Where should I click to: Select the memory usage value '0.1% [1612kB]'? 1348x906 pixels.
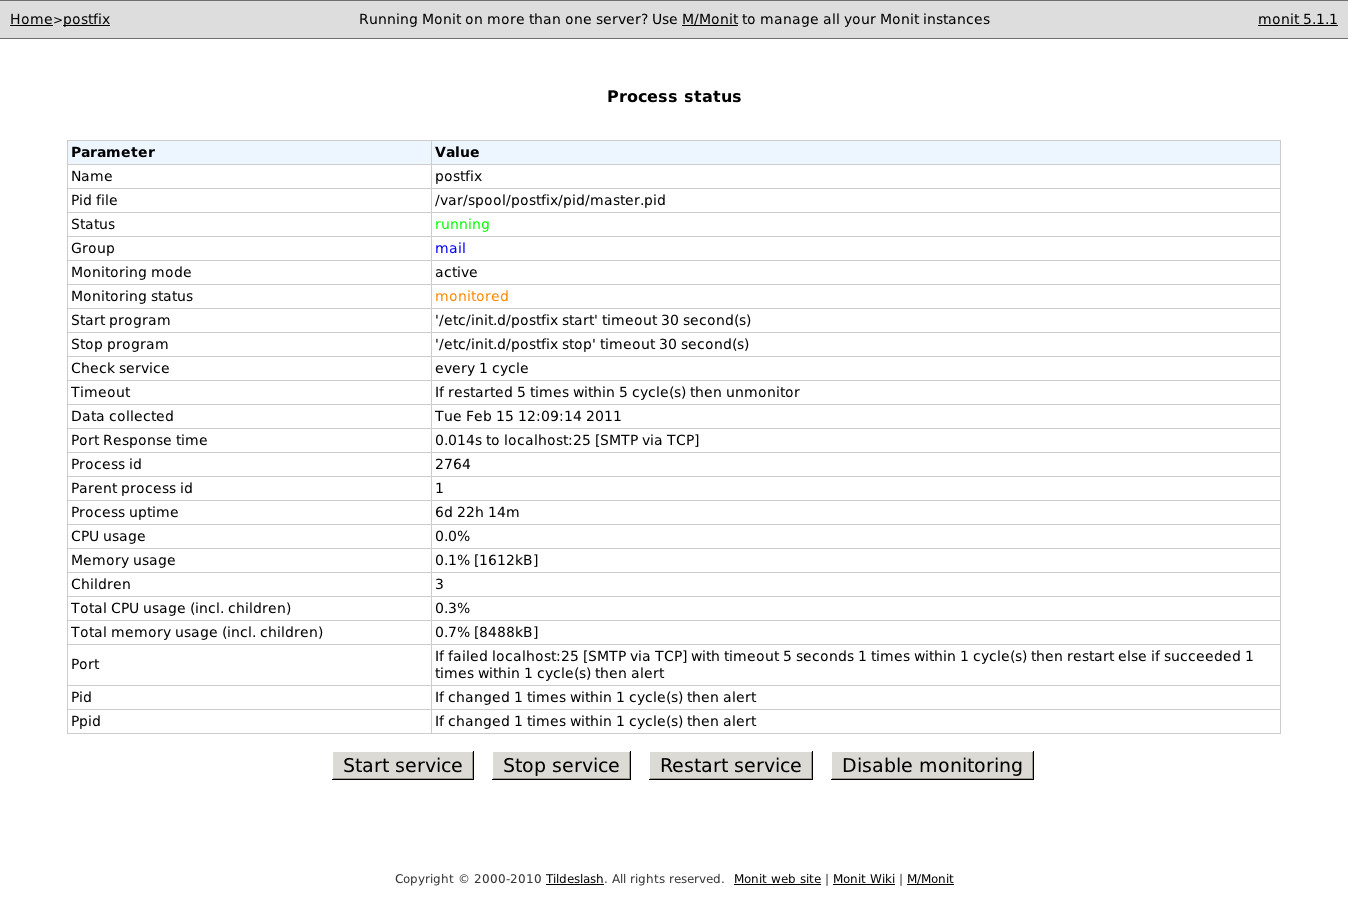[486, 560]
